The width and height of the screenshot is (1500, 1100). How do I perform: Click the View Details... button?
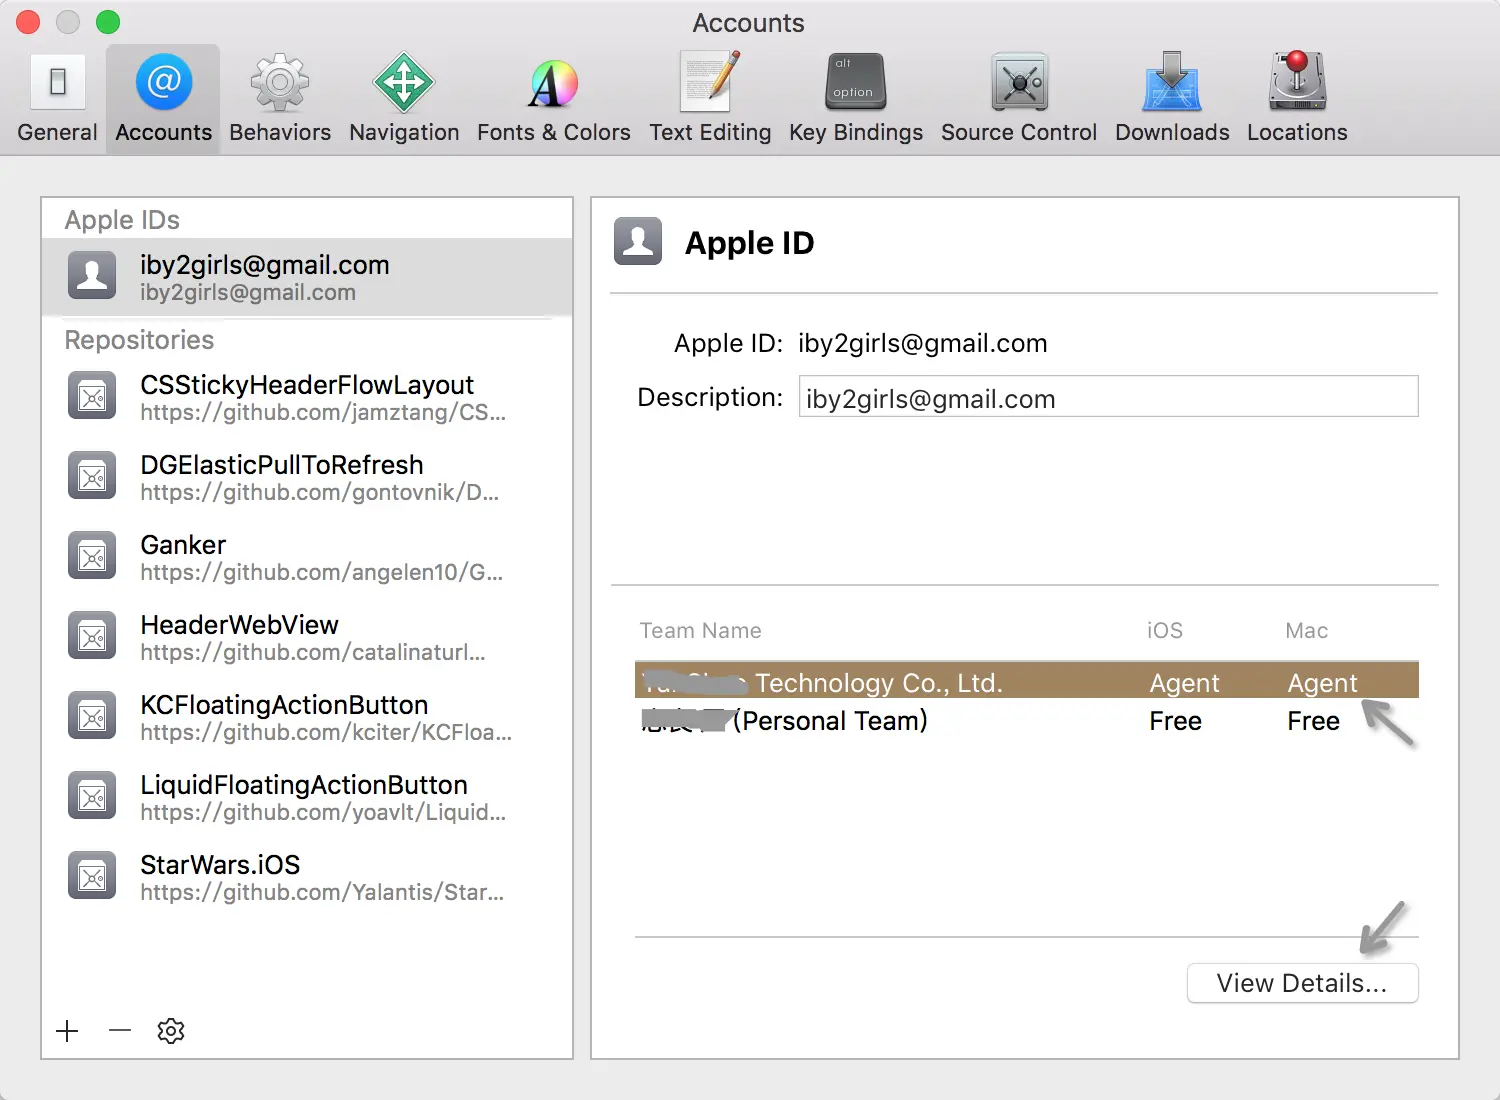[x=1302, y=983]
